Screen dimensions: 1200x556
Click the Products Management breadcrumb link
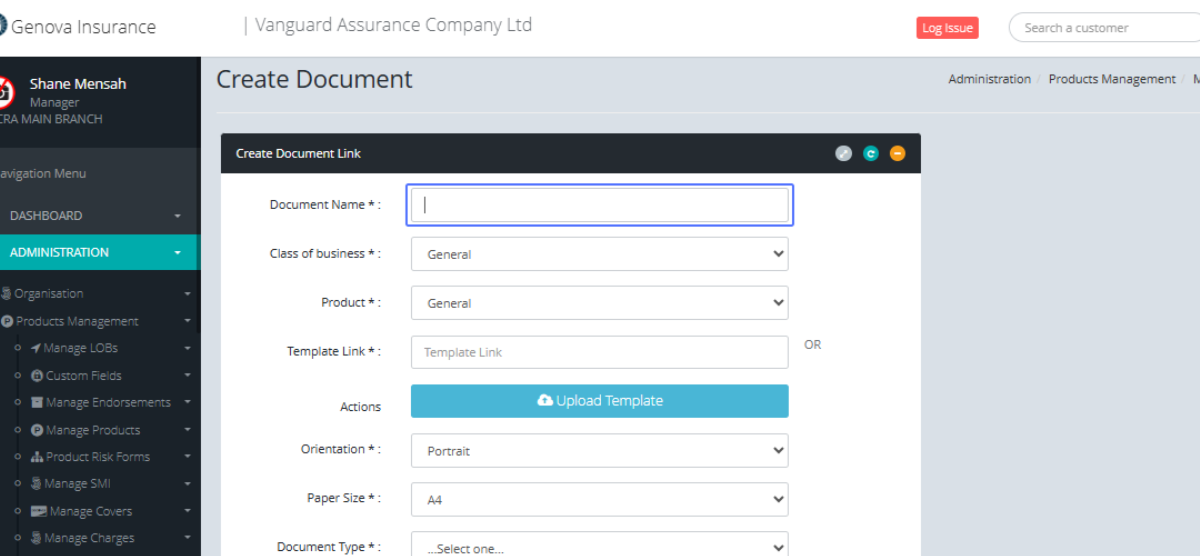coord(1111,79)
